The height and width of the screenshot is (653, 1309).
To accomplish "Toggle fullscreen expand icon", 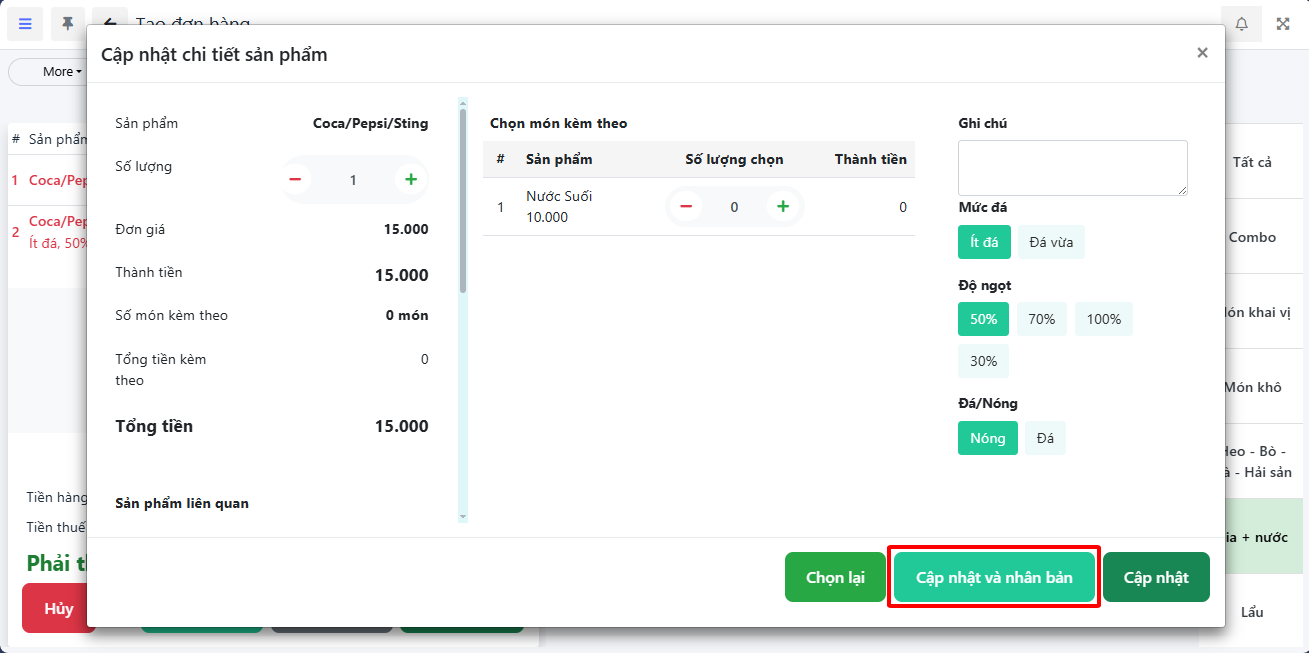I will [1283, 24].
